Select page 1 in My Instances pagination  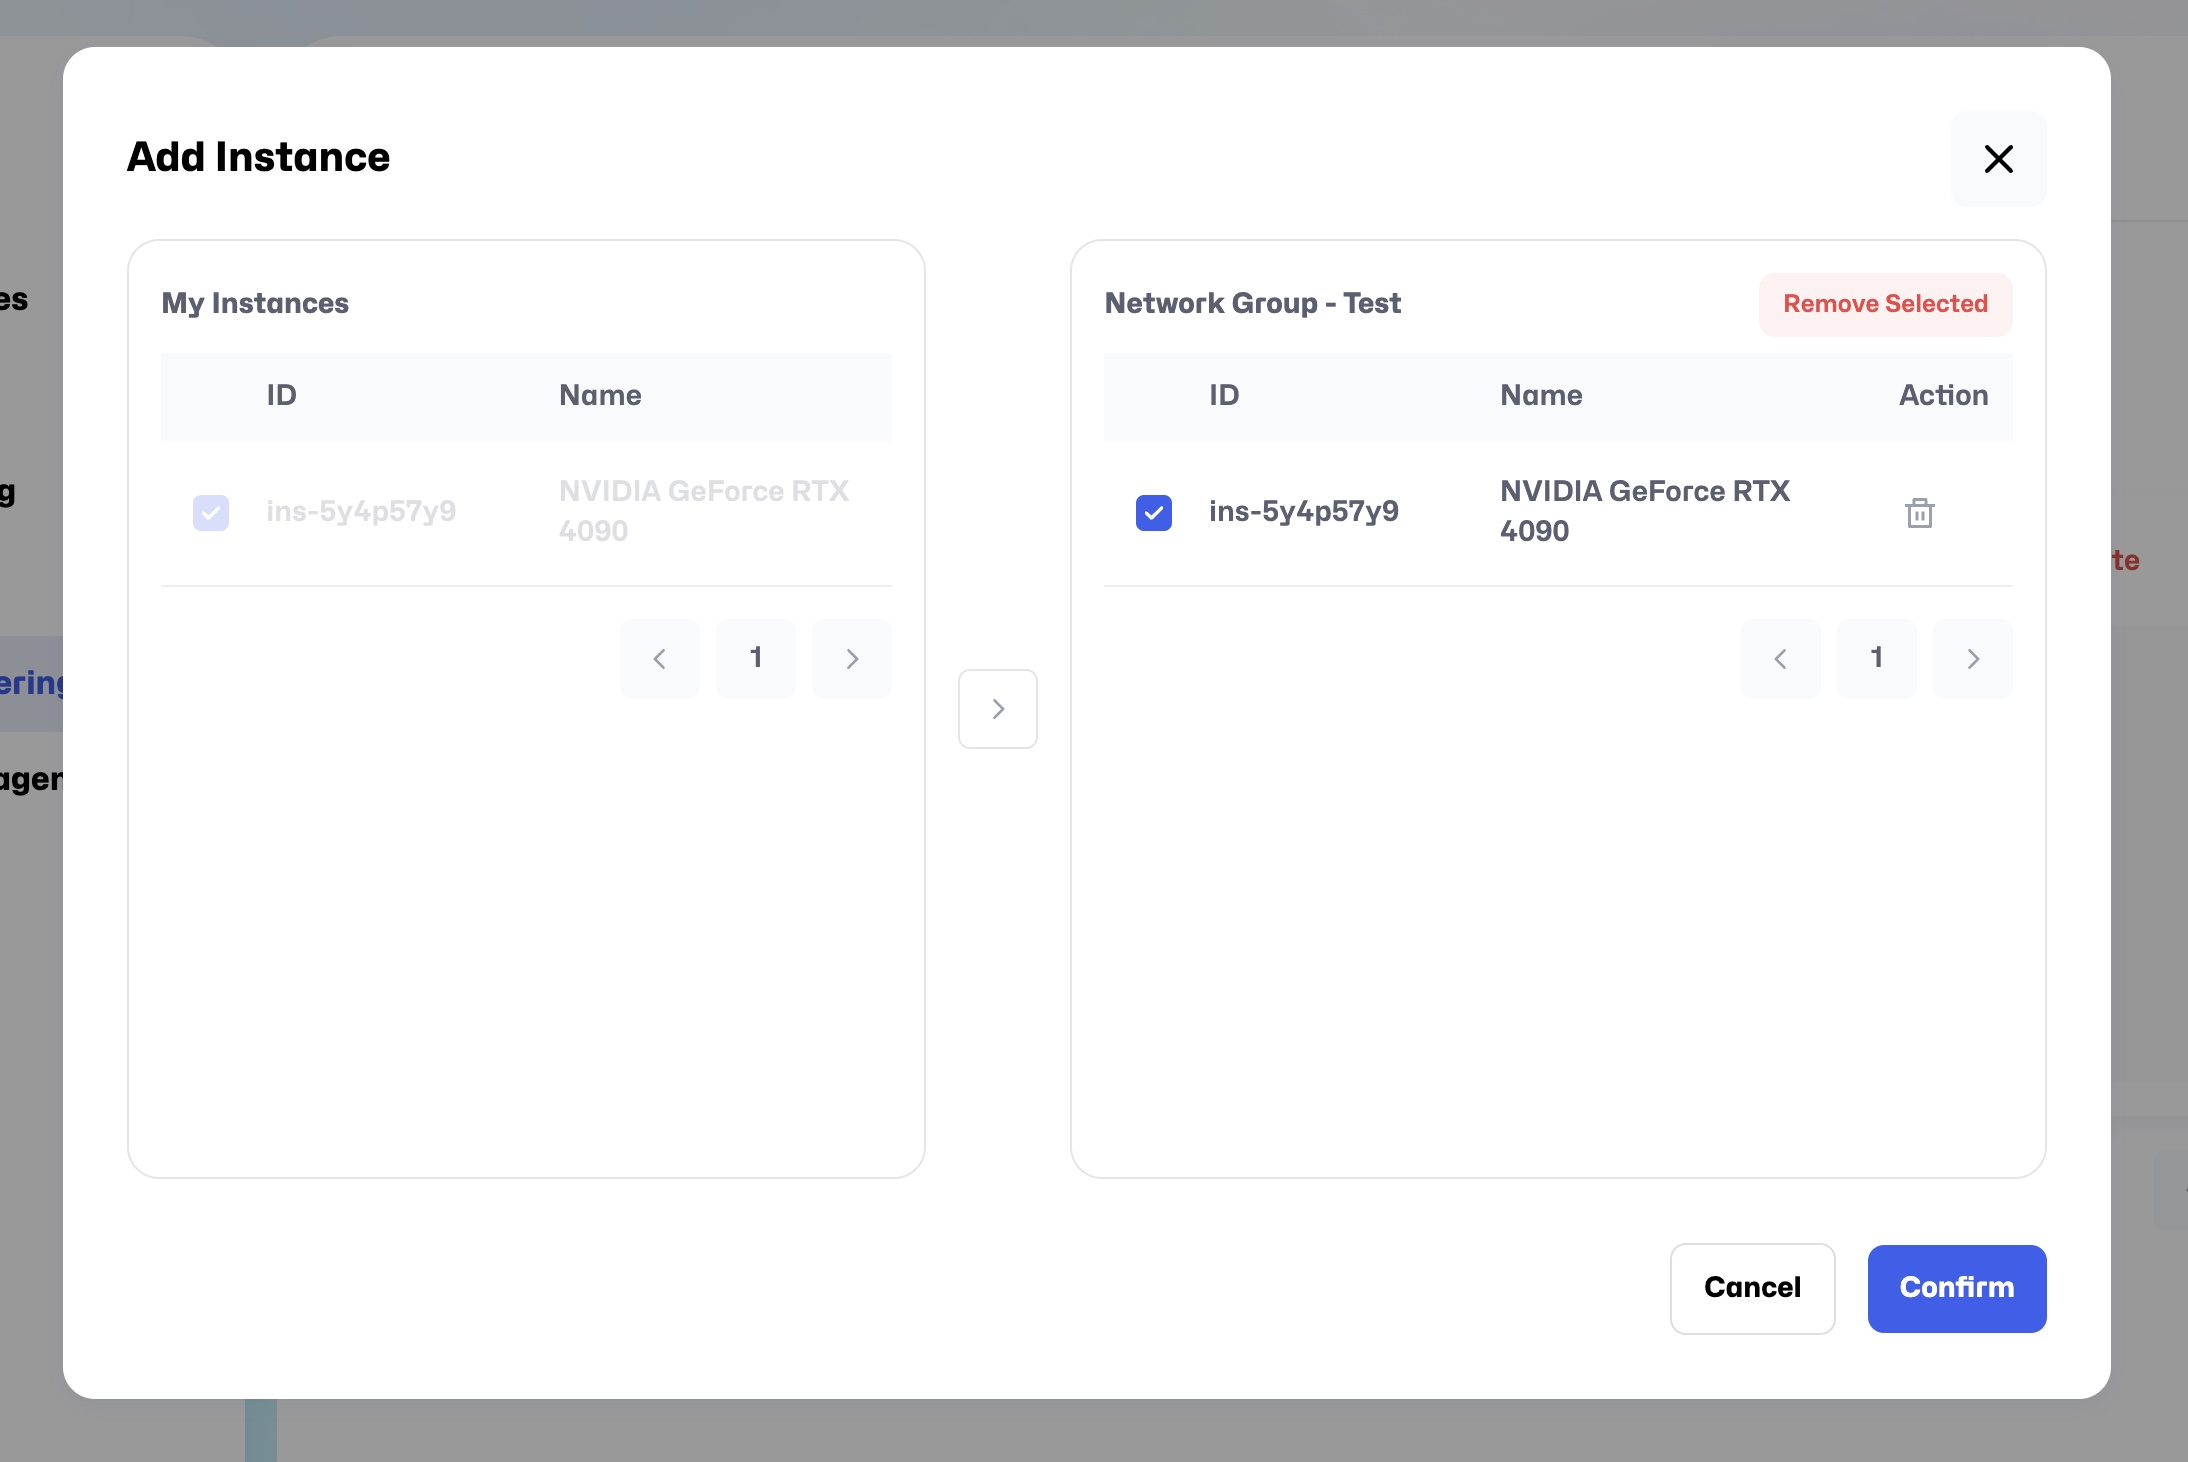(756, 658)
